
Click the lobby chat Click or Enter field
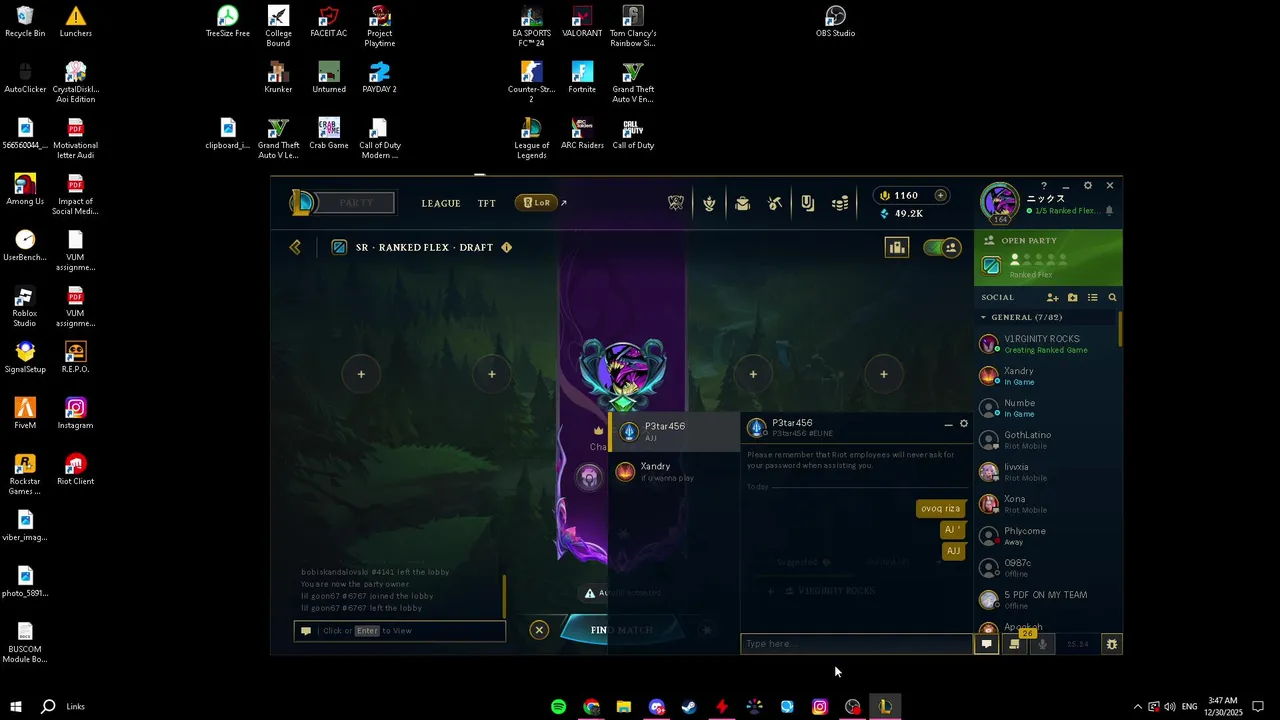pos(400,631)
